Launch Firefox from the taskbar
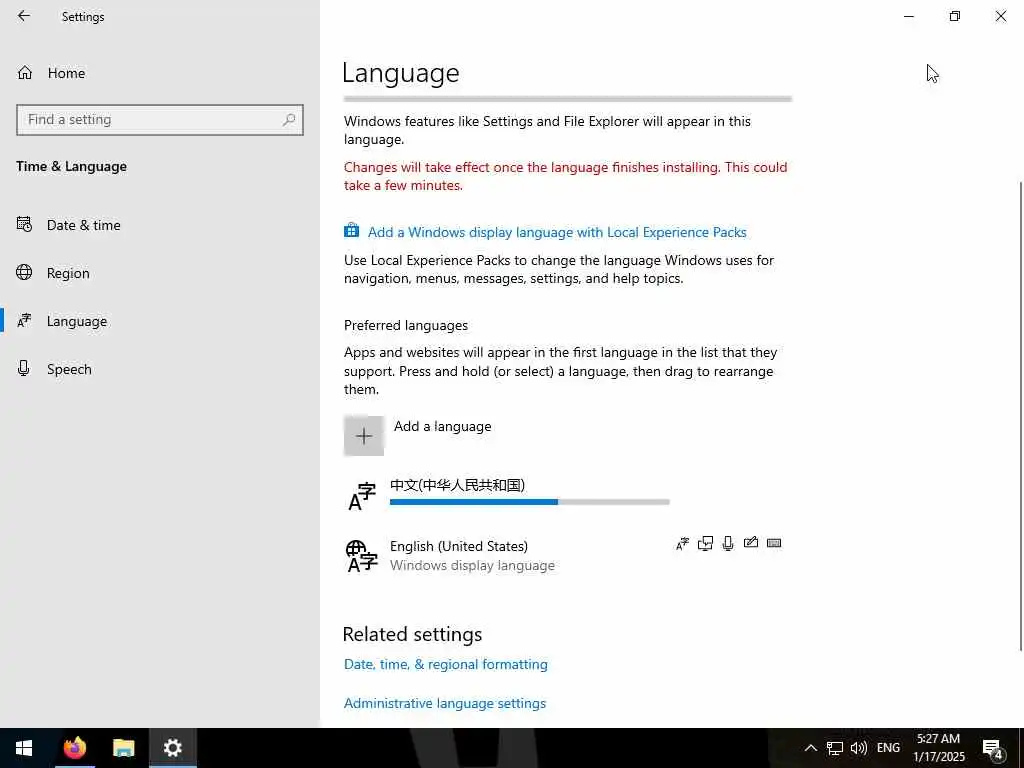The height and width of the screenshot is (768, 1024). point(74,748)
